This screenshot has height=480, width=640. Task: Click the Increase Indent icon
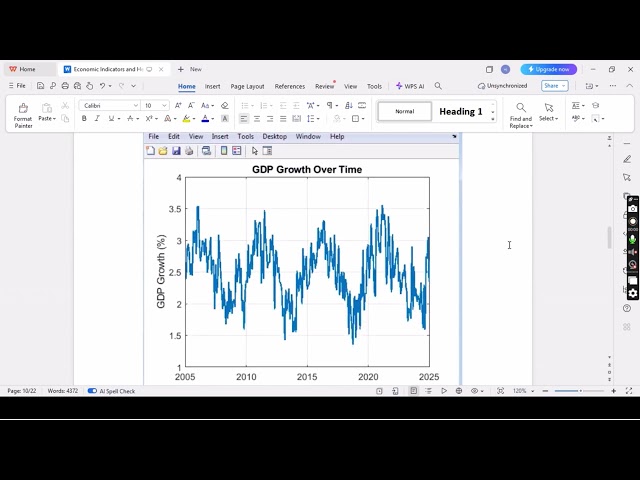[296, 106]
